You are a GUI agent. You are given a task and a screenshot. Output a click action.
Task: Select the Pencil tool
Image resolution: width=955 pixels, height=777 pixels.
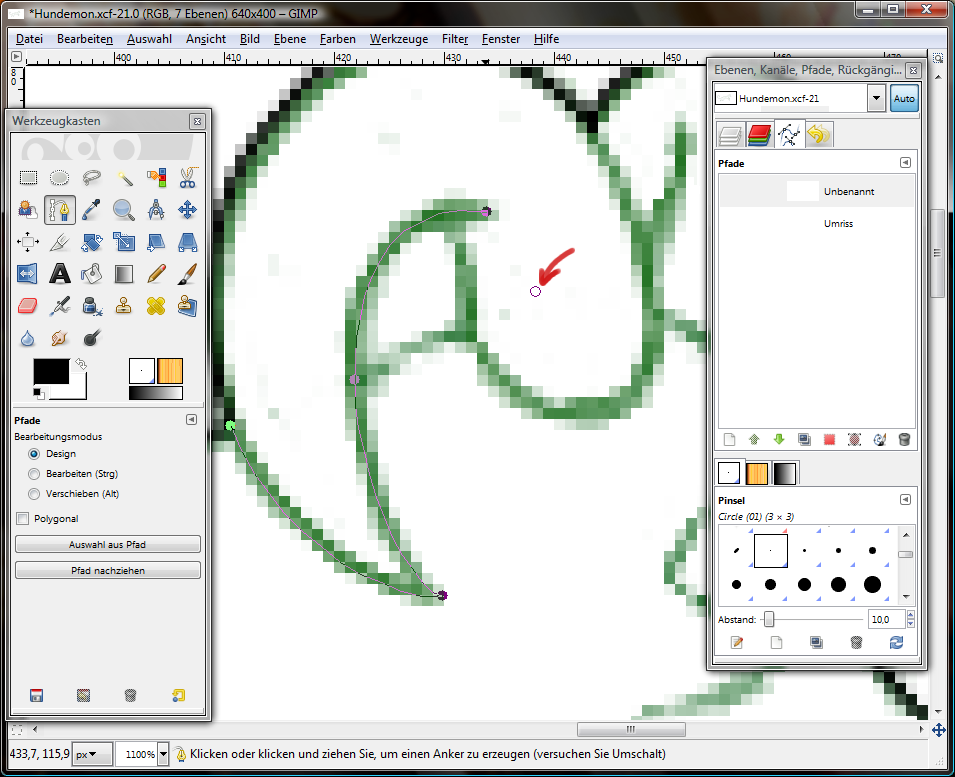[x=156, y=274]
